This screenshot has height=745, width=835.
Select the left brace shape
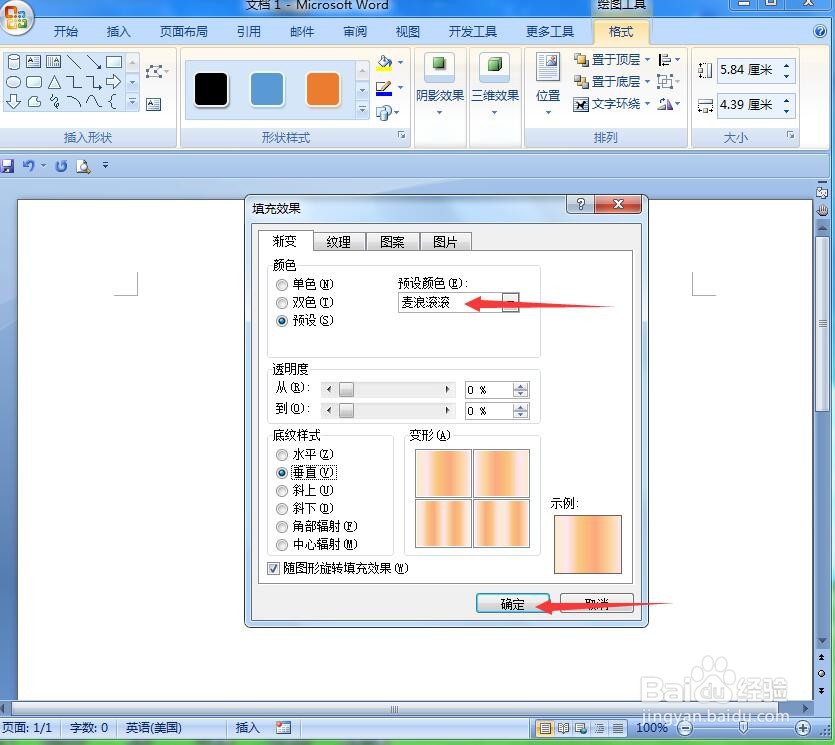(113, 101)
